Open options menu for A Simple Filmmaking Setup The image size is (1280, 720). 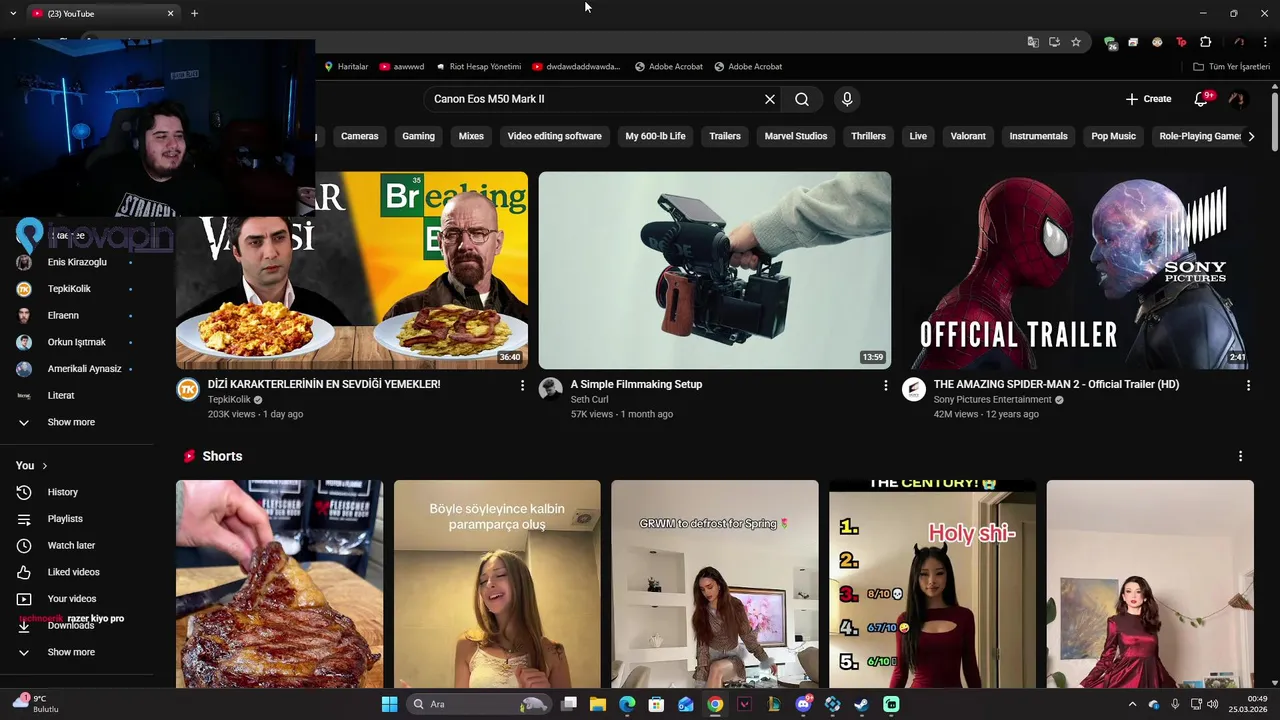pyautogui.click(x=885, y=385)
